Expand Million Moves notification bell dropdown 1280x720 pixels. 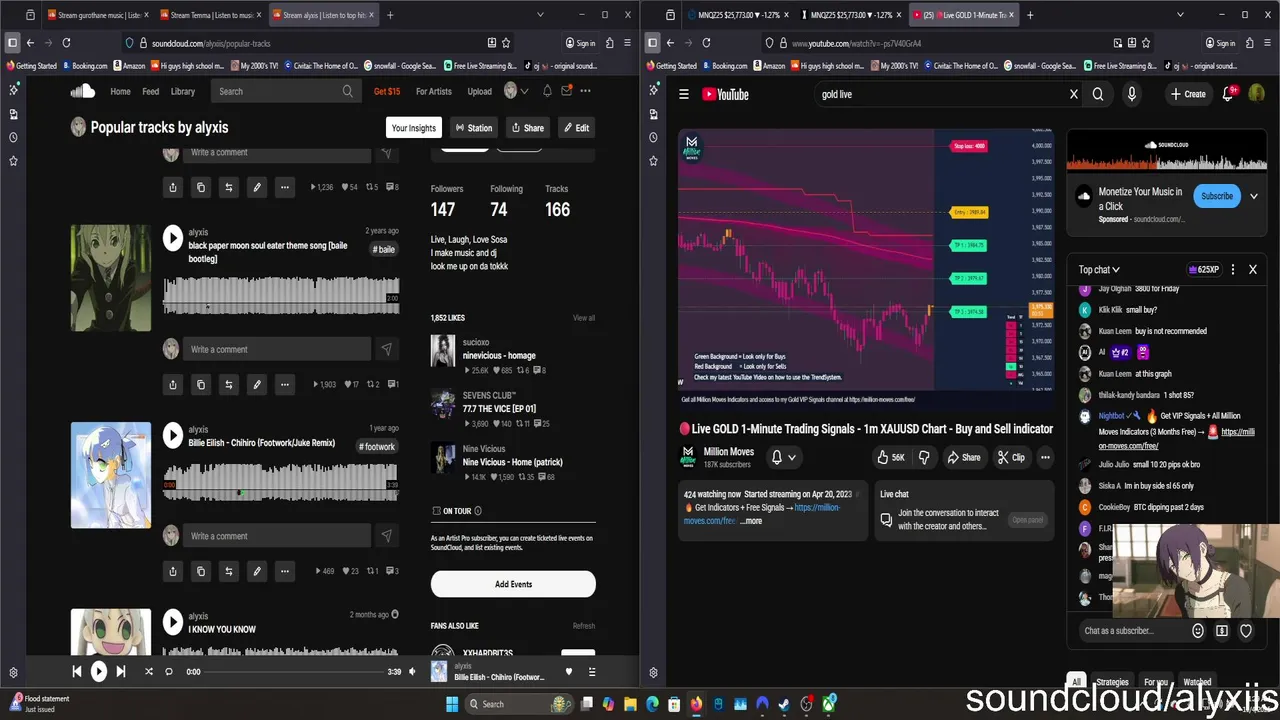pyautogui.click(x=783, y=457)
